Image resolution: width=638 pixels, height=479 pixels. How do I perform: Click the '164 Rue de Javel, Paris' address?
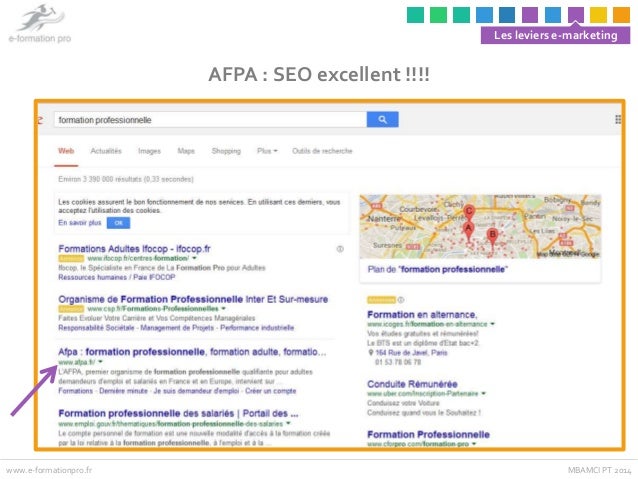tap(411, 353)
